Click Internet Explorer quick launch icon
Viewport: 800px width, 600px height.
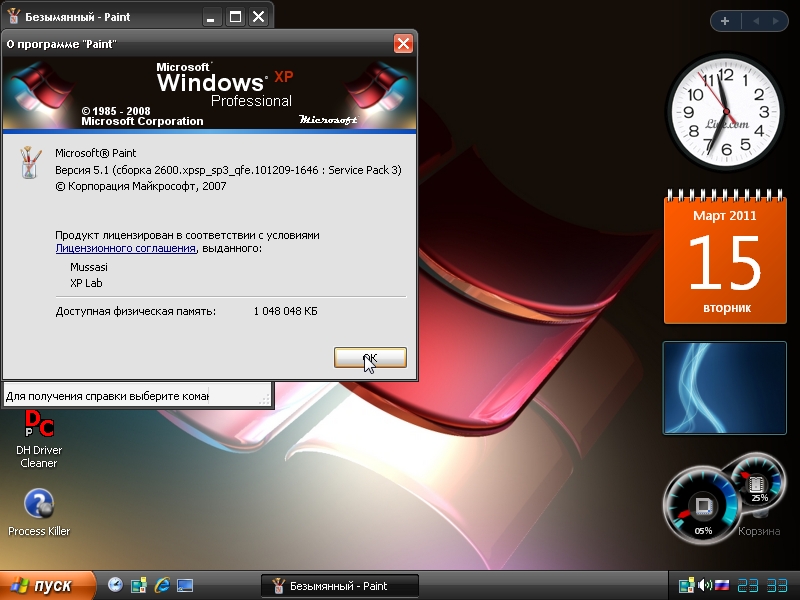point(161,585)
